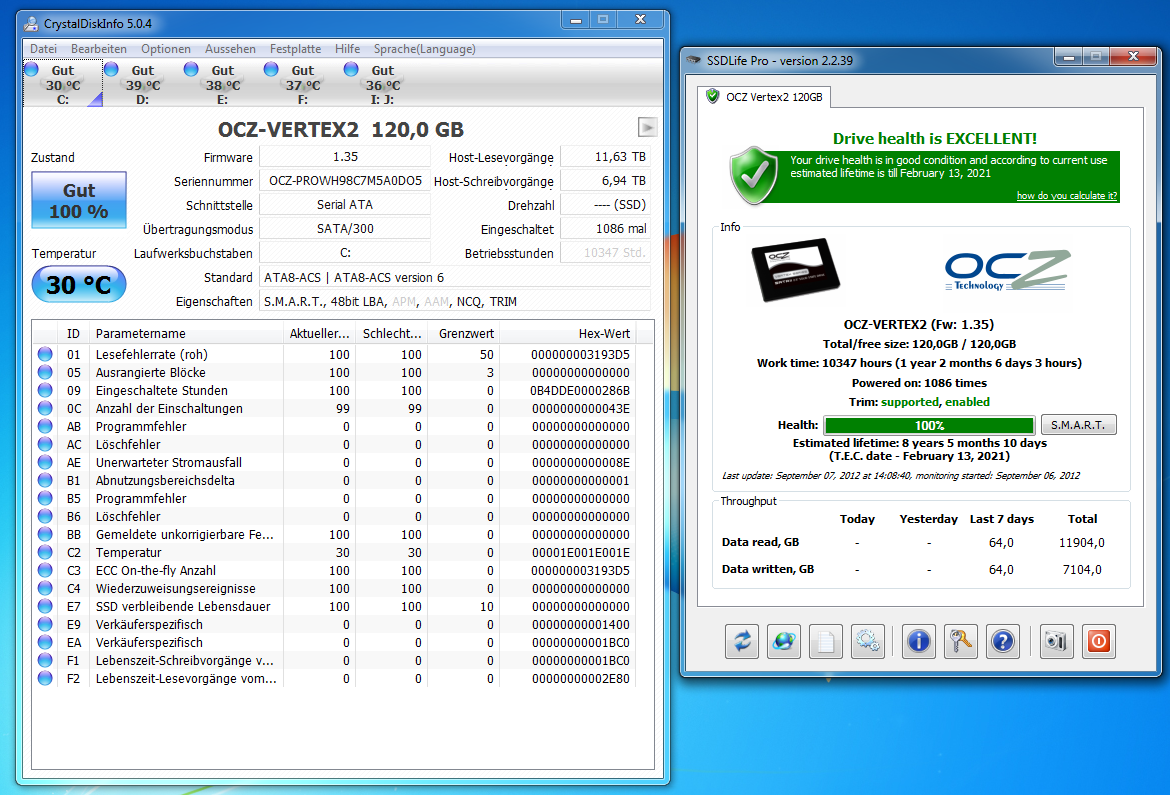Screen dimensions: 1170x795
Task: Click the 30 °C temperature indicator
Action: [79, 284]
